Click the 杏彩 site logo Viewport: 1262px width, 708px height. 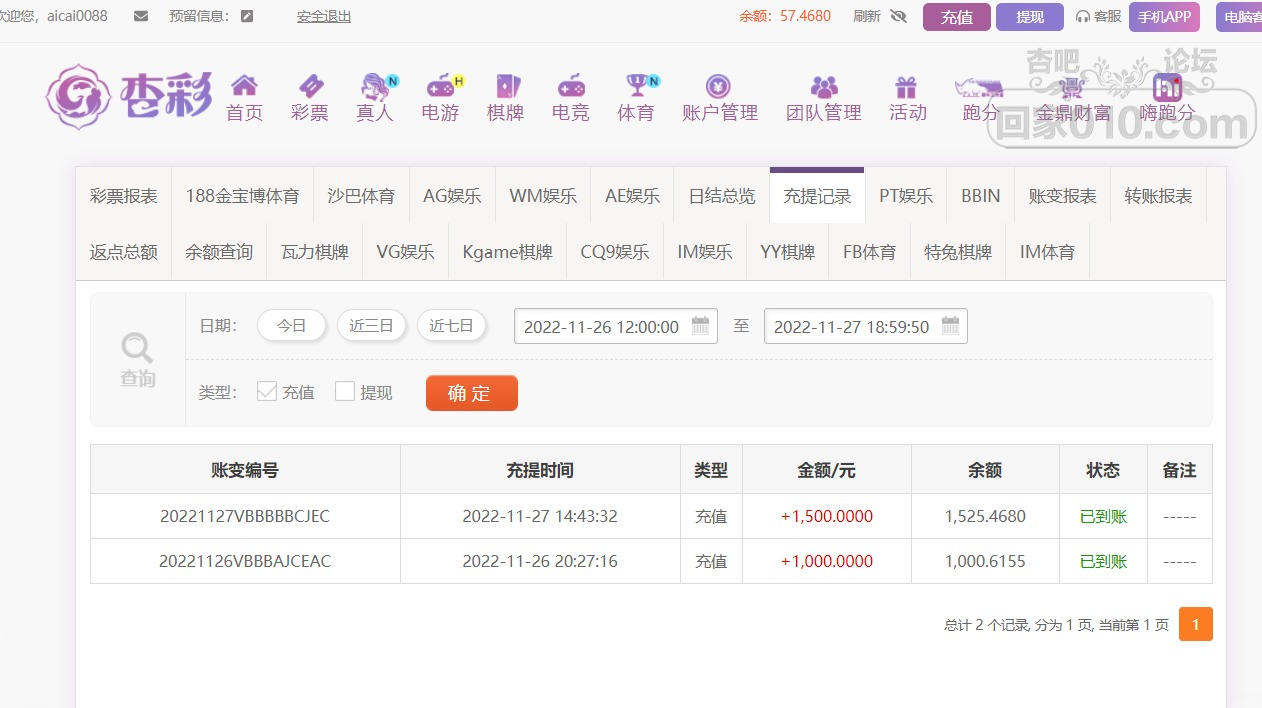point(129,97)
